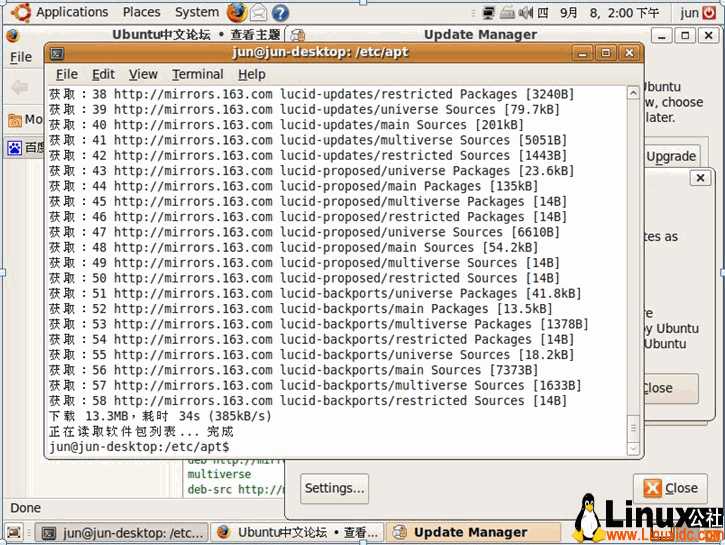Click the Baidu bookmark tab icon

click(x=14, y=148)
